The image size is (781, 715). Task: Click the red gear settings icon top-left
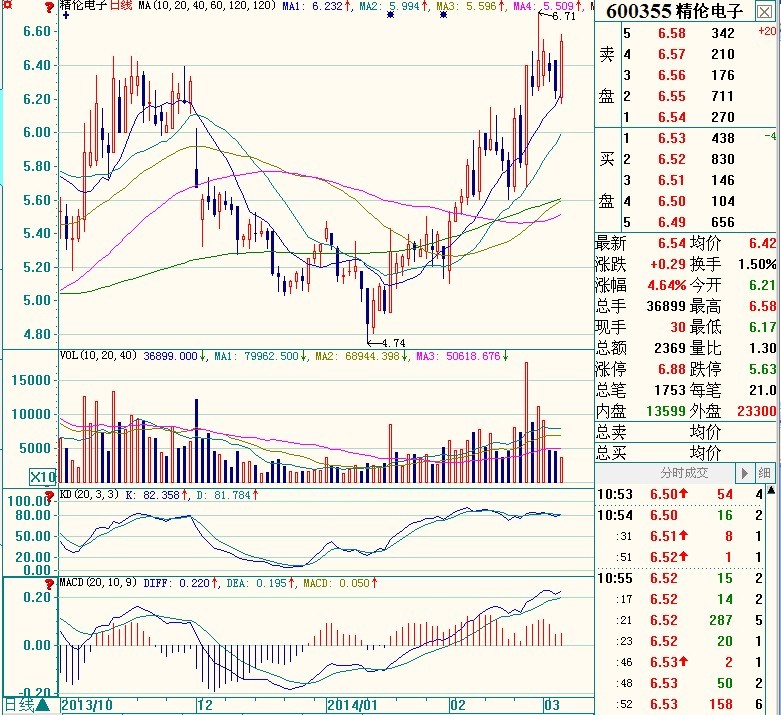pyautogui.click(x=10, y=6)
